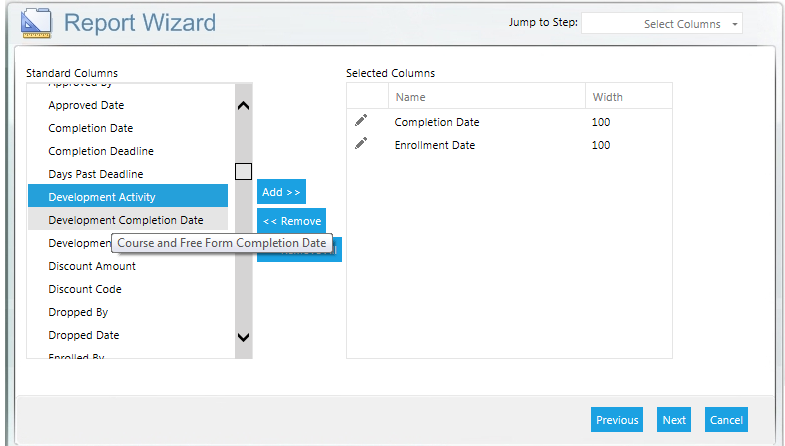Cancel the Report Wizard
This screenshot has height=446, width=785.
pos(726,420)
